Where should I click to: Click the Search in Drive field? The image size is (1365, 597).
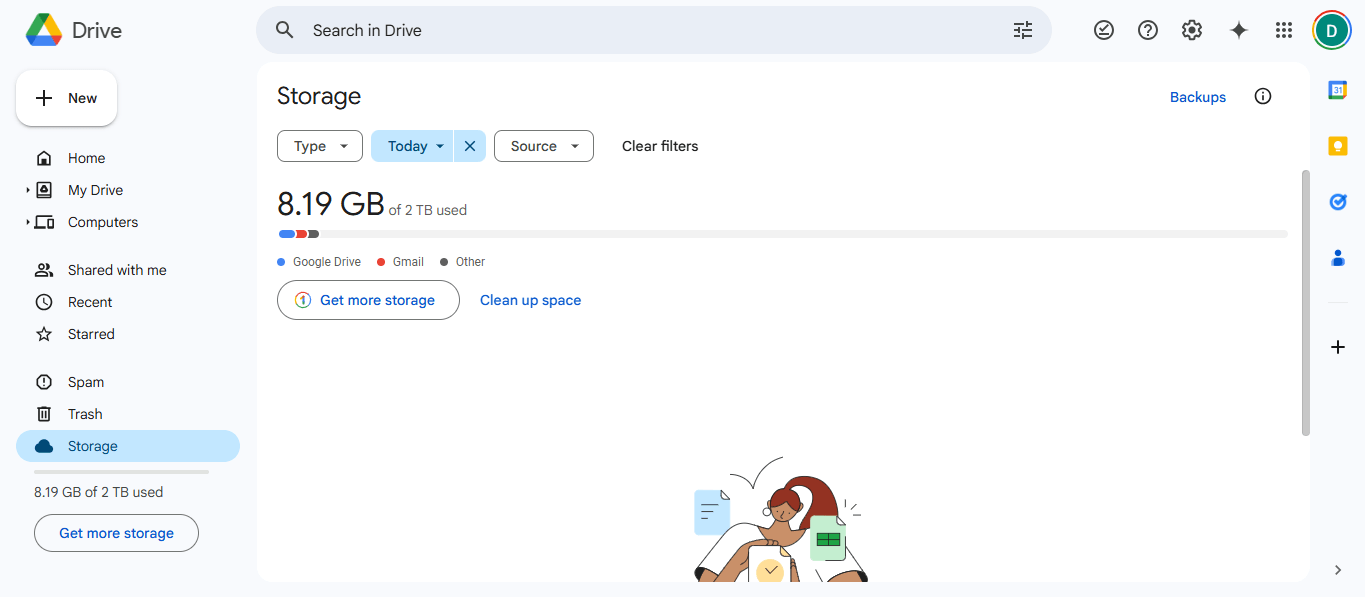point(654,30)
